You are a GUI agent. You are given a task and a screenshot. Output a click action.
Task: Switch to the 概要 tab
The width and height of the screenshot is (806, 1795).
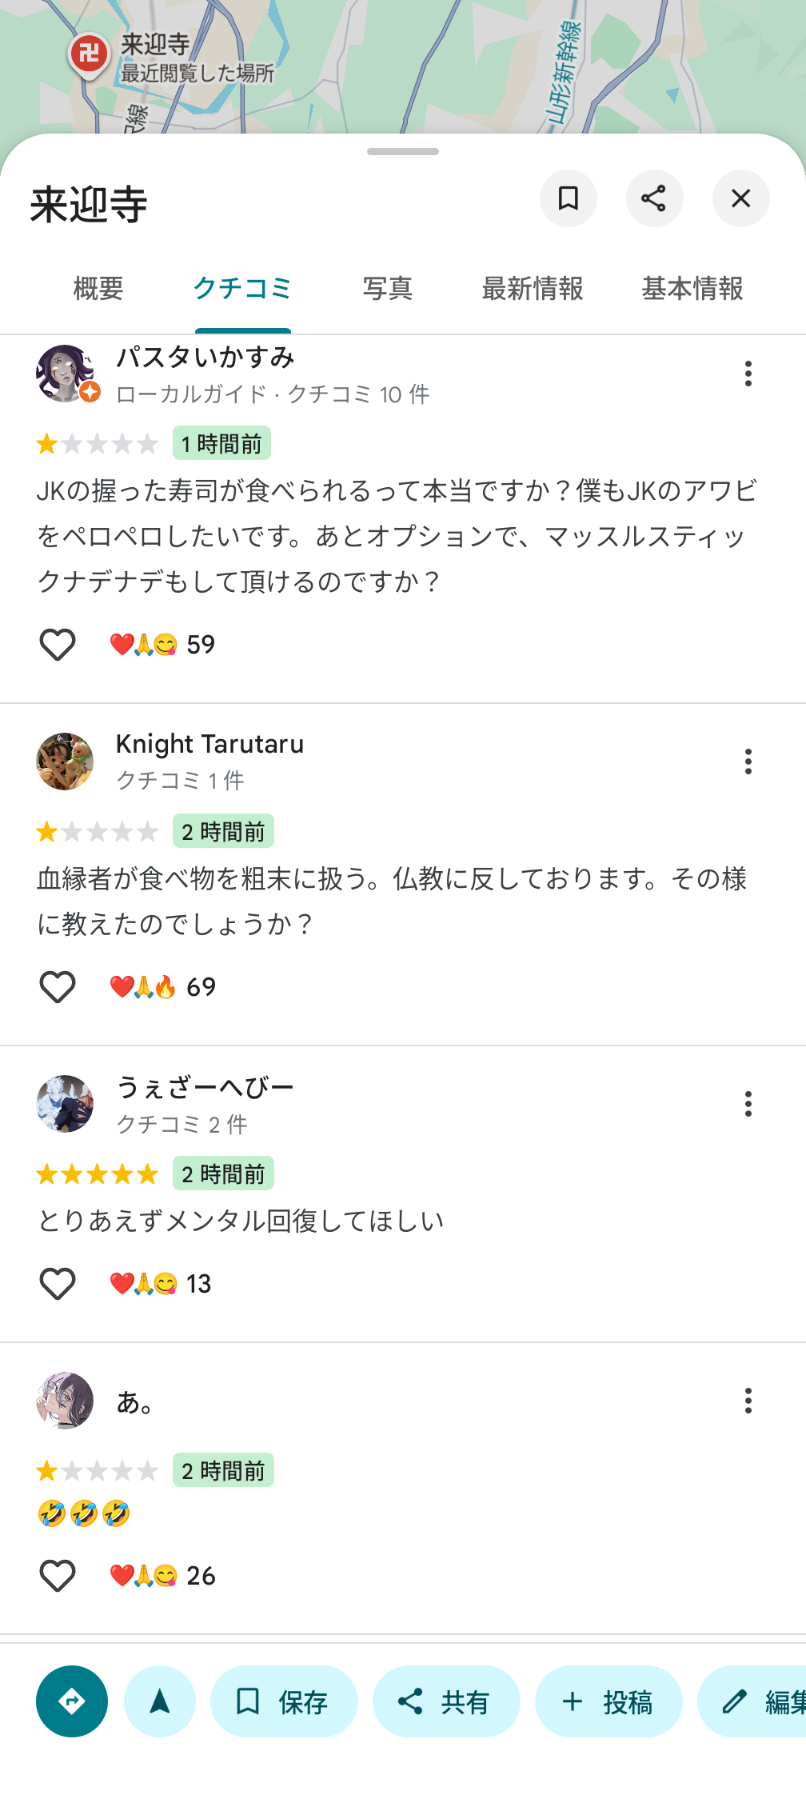tap(98, 289)
